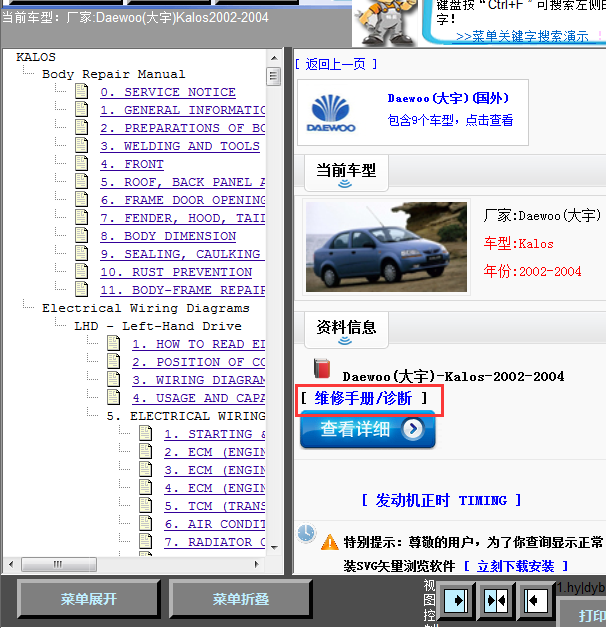Screen dimensions: 606x628
Task: Open 5. TCM (TRANS) wiring link
Action: [x=215, y=507]
